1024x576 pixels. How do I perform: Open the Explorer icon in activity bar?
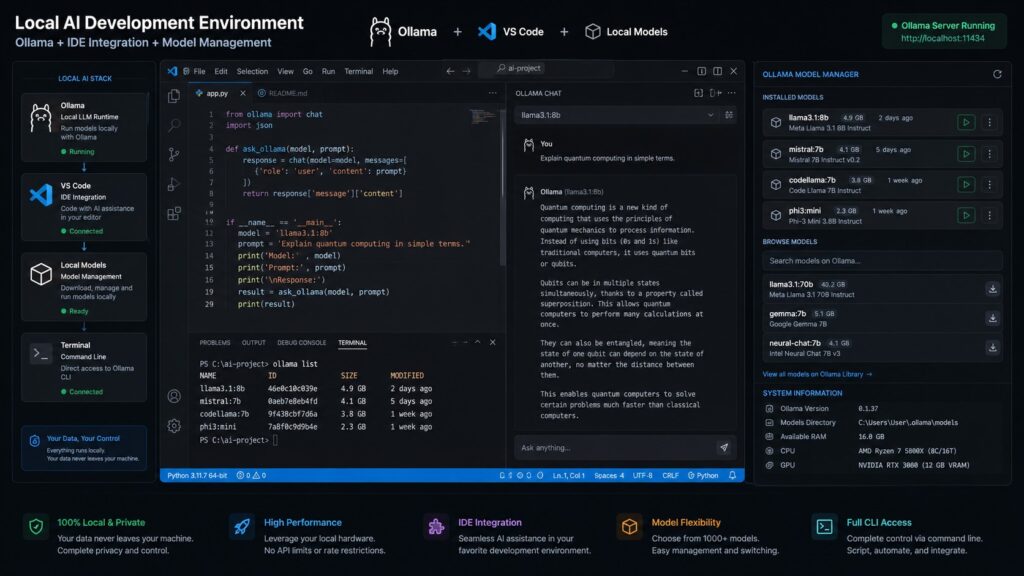click(x=174, y=96)
